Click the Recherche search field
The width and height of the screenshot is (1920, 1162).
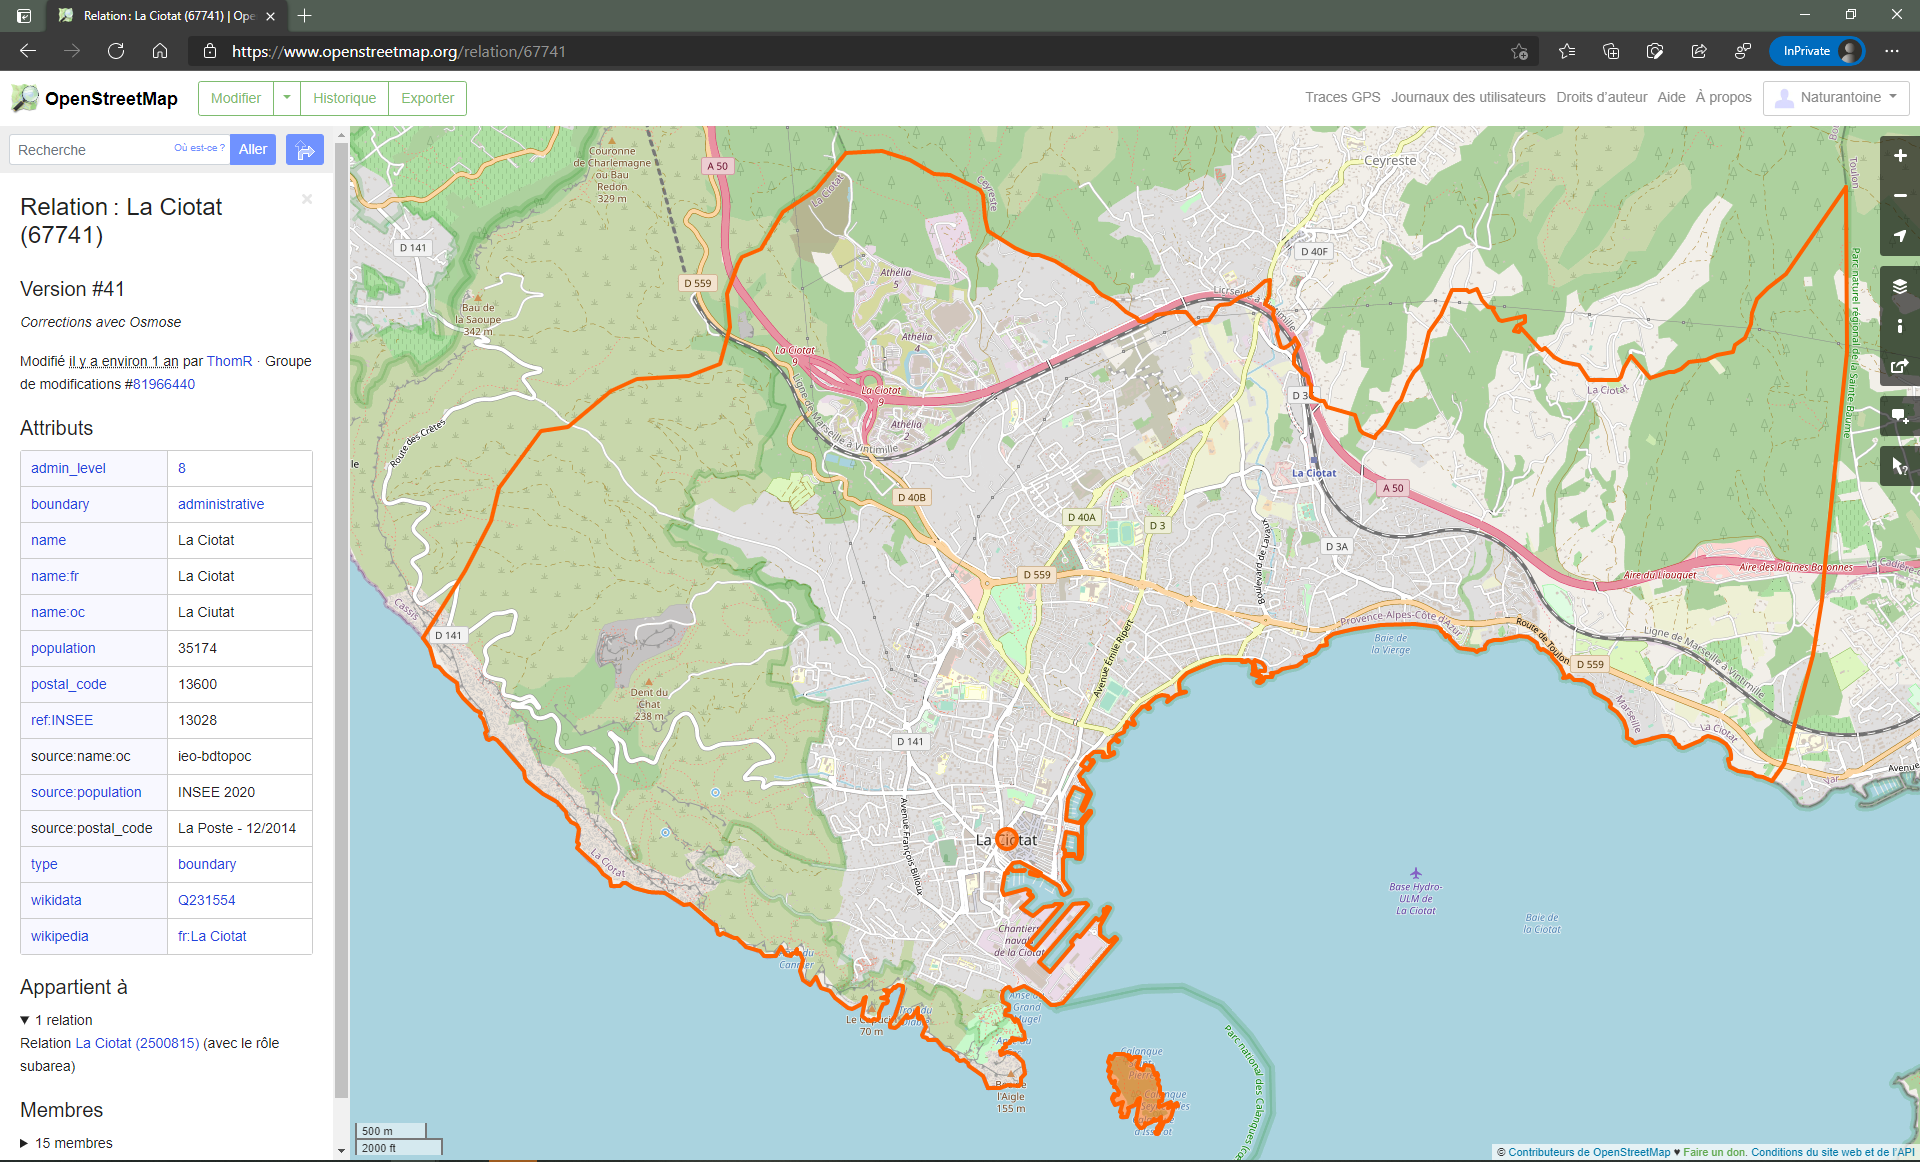point(92,150)
